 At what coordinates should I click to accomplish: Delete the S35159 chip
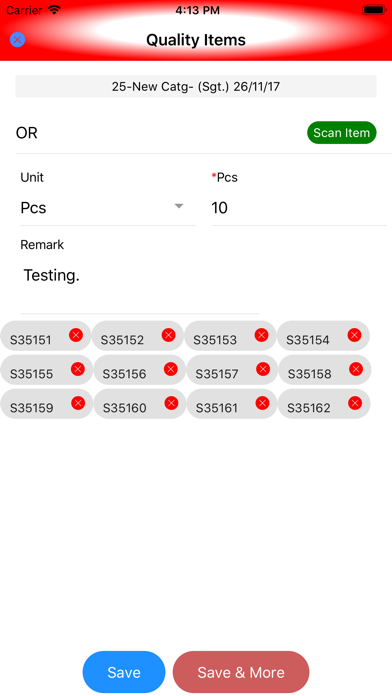(78, 403)
